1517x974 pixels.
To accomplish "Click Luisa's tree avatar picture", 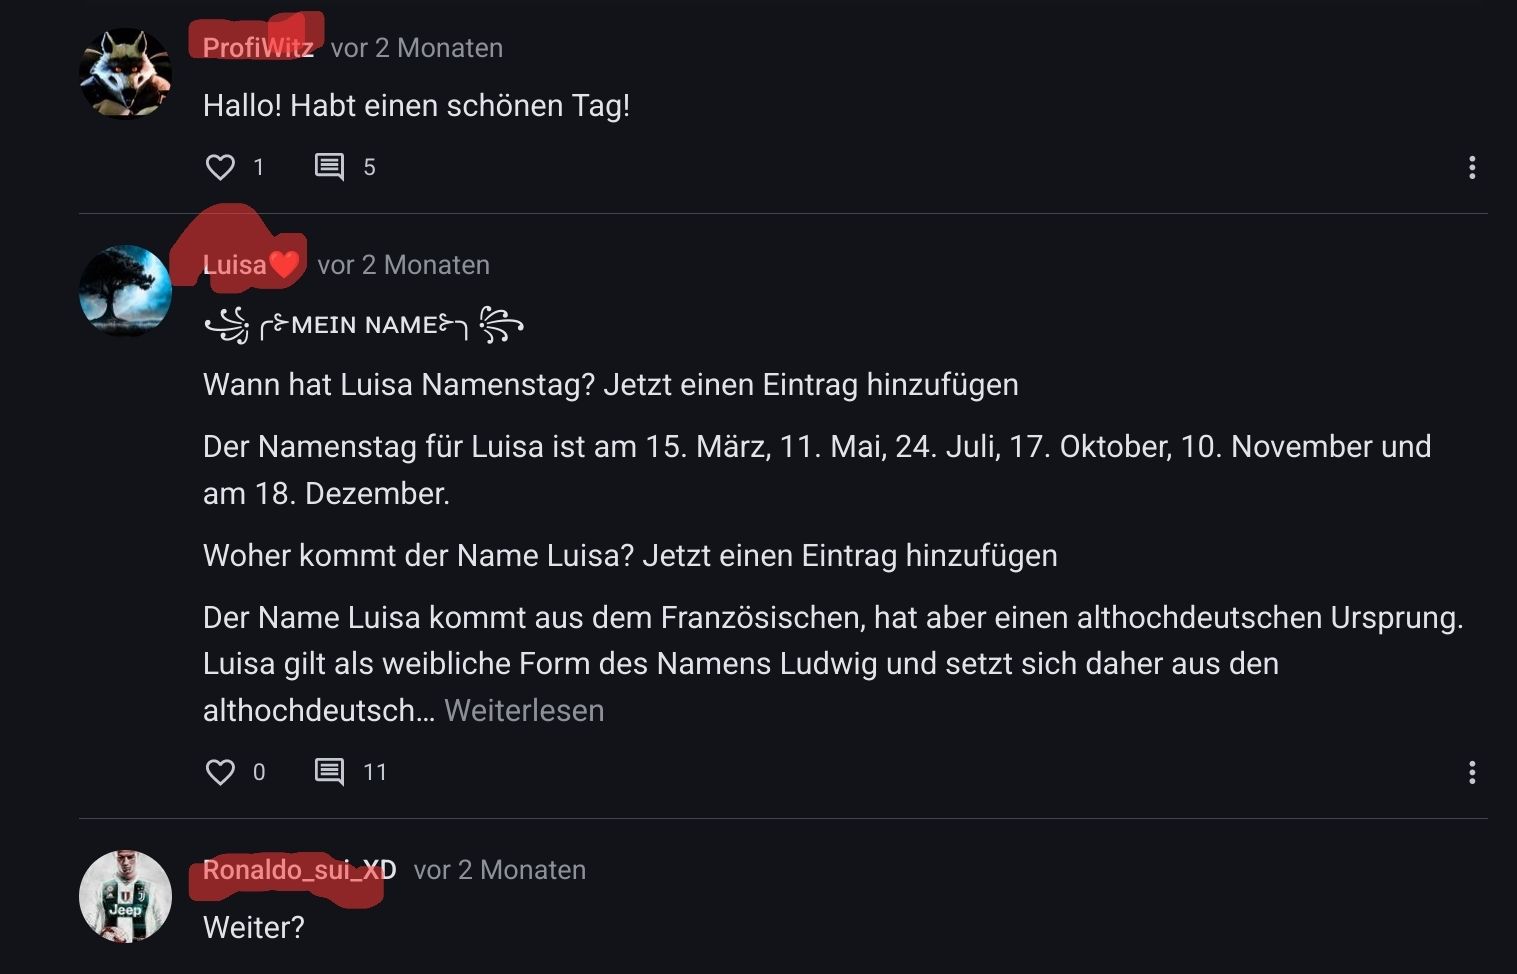I will tap(125, 290).
